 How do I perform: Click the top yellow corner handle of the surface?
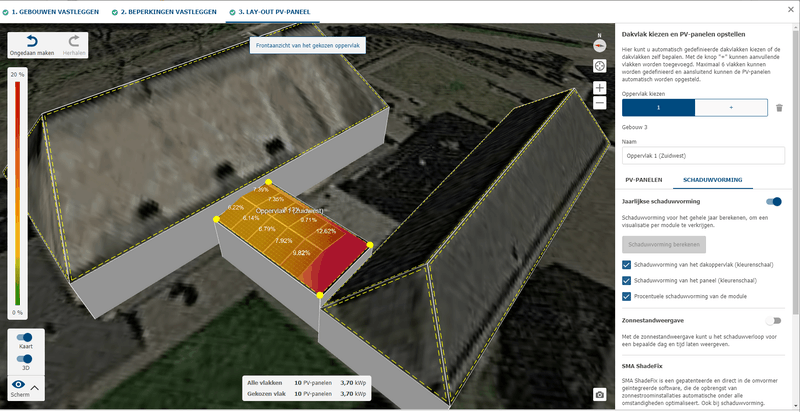[268, 182]
